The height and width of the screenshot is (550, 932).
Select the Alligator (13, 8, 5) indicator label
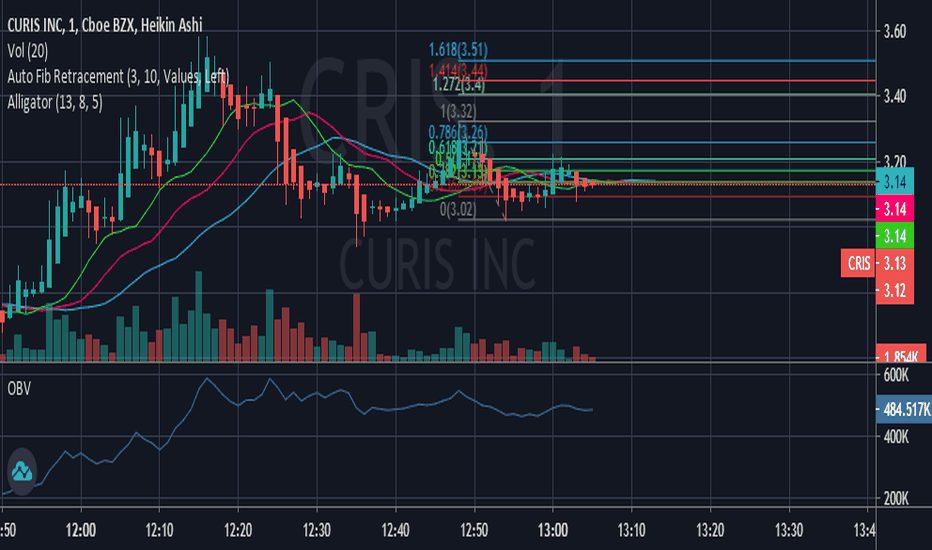[x=55, y=102]
